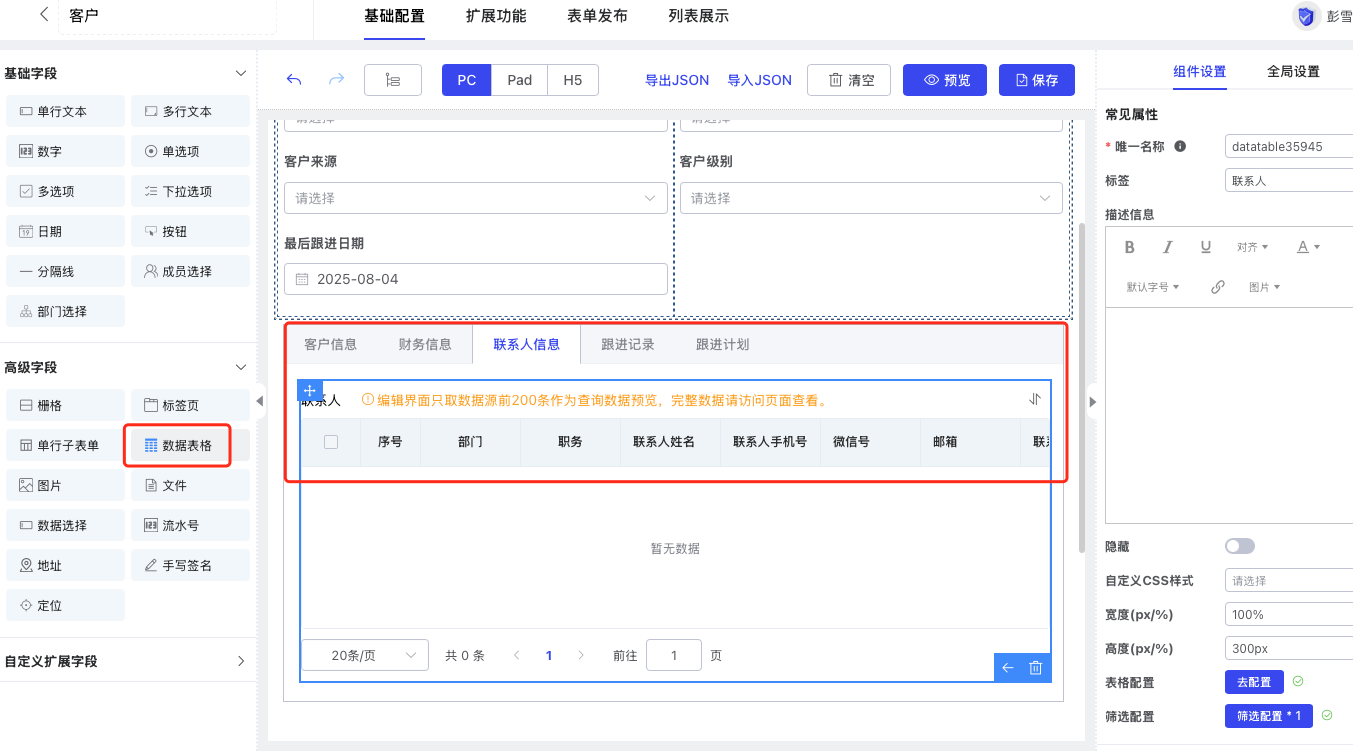Open the 全局设置 tab
Screen dimensions: 1353x751
coord(1293,71)
